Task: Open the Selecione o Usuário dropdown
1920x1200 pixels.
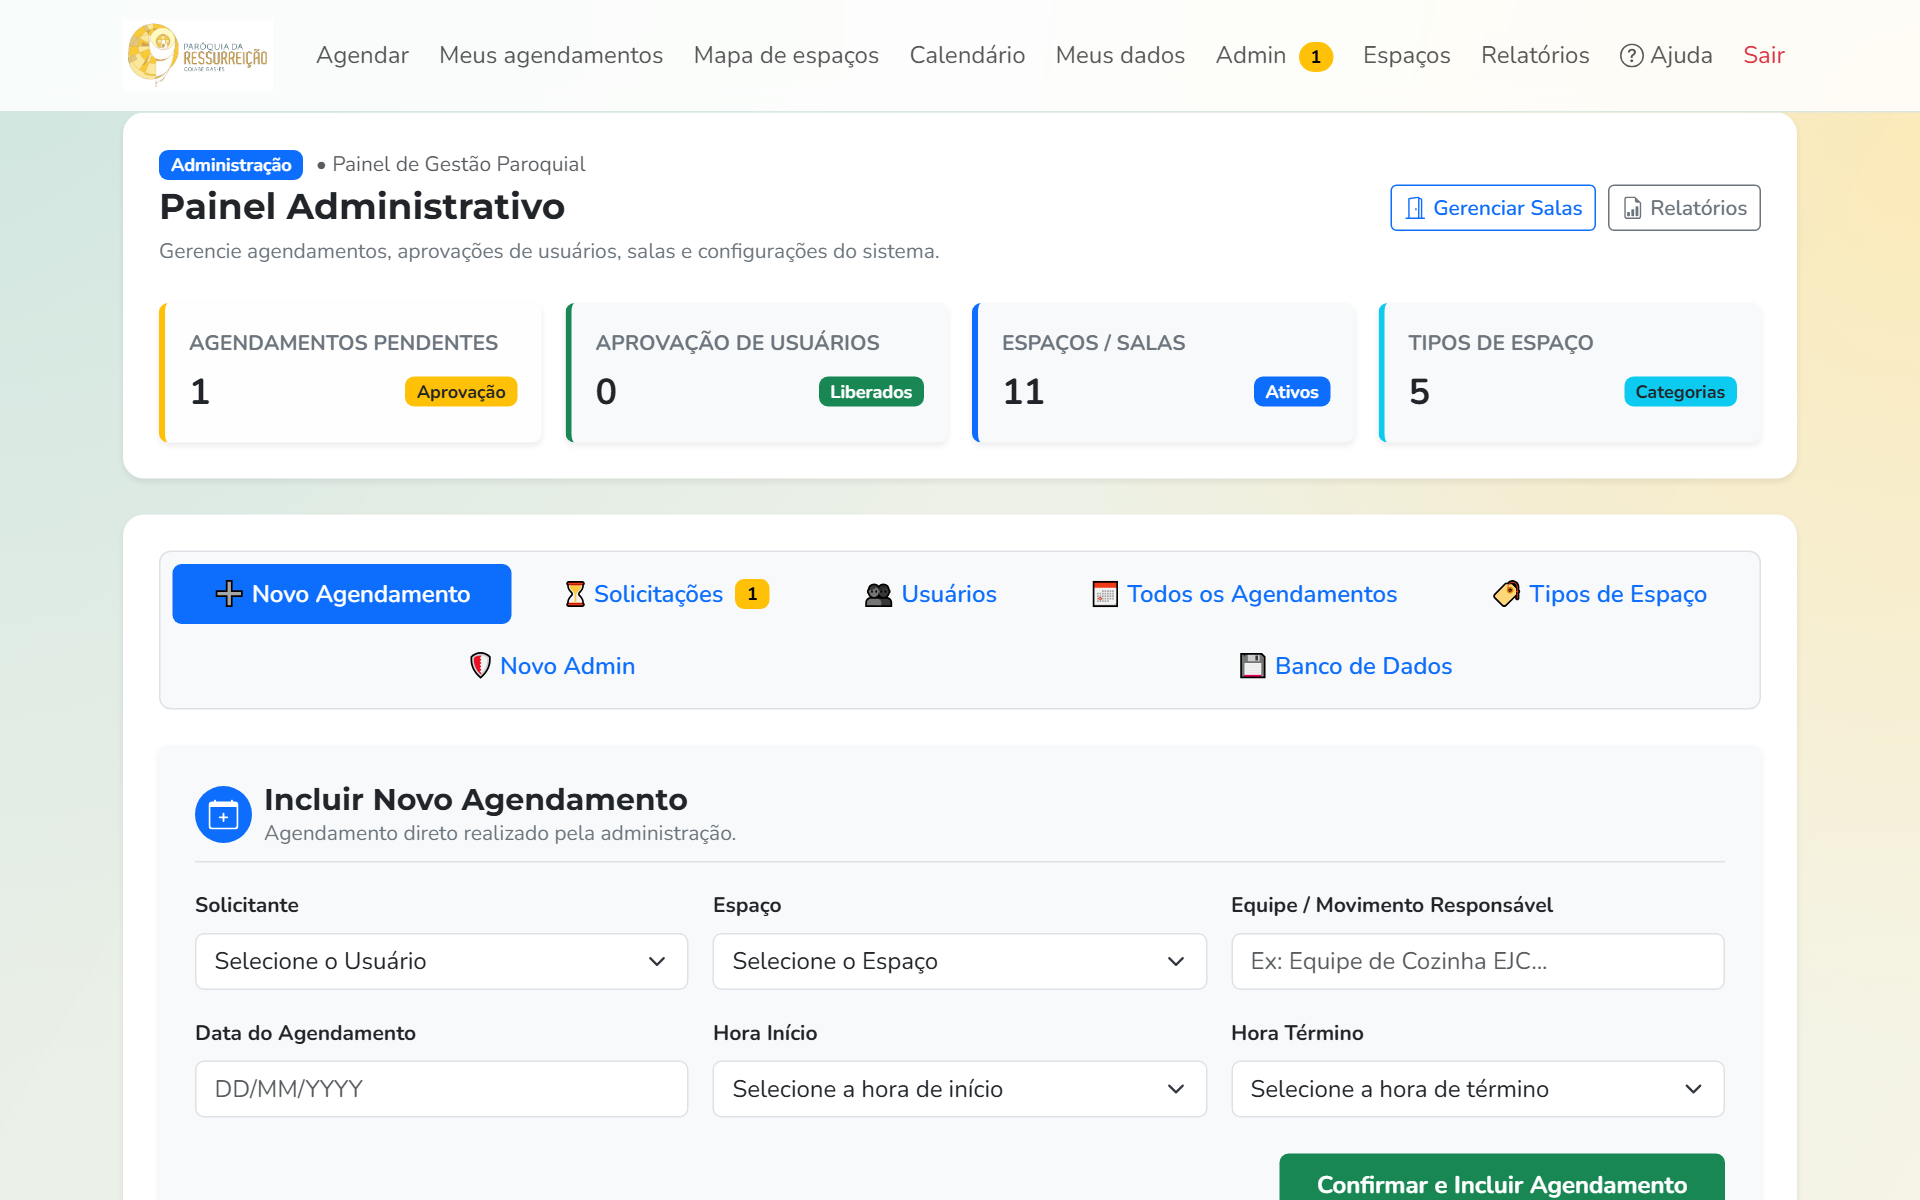Action: (x=441, y=961)
